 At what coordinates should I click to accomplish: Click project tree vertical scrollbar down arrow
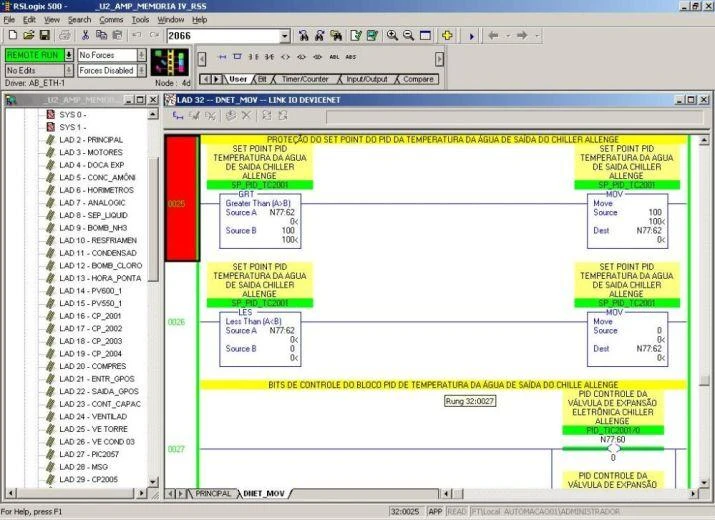coord(153,482)
